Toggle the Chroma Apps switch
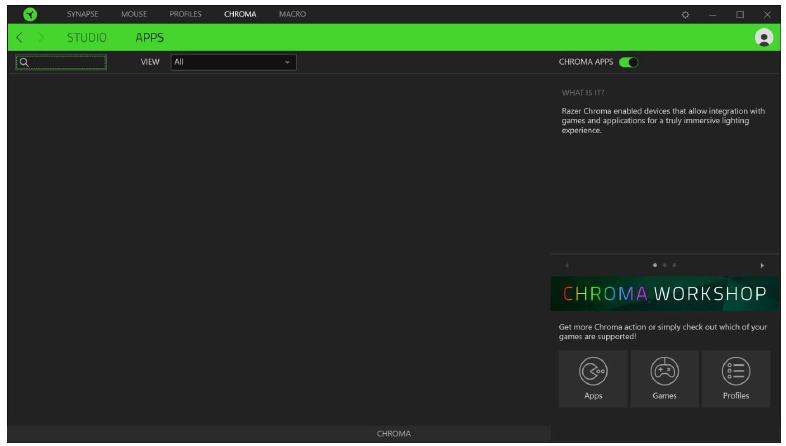The width and height of the screenshot is (786, 446). (x=629, y=62)
